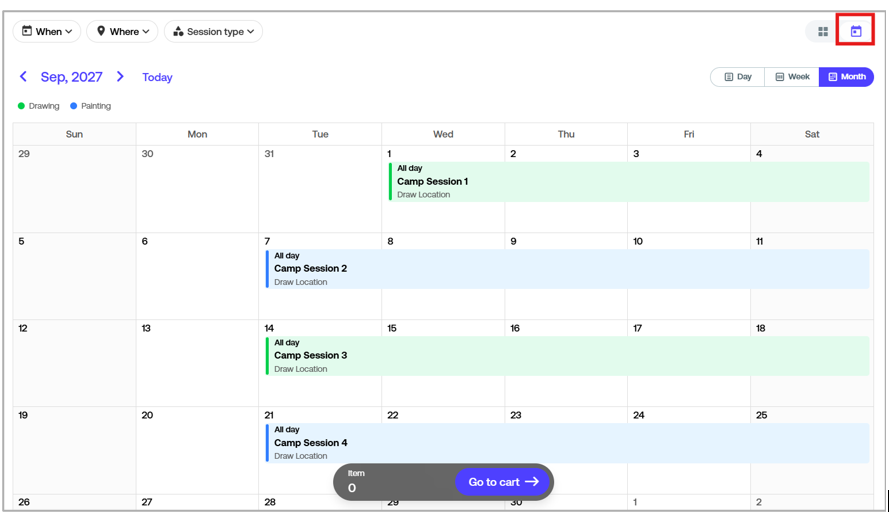Expand the Session type filter
889x514 pixels.
[x=213, y=31]
